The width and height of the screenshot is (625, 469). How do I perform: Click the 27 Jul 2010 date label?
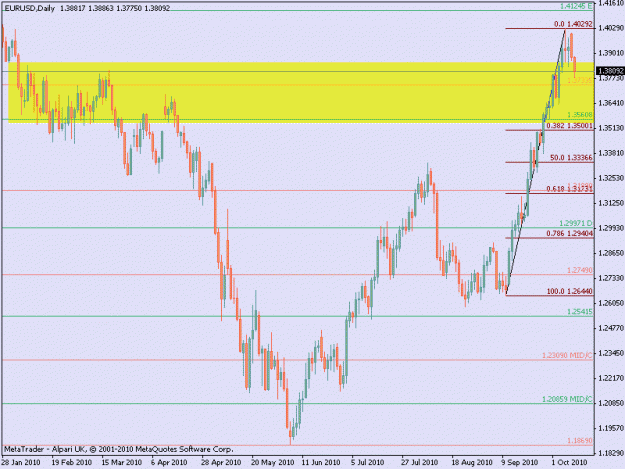point(419,462)
